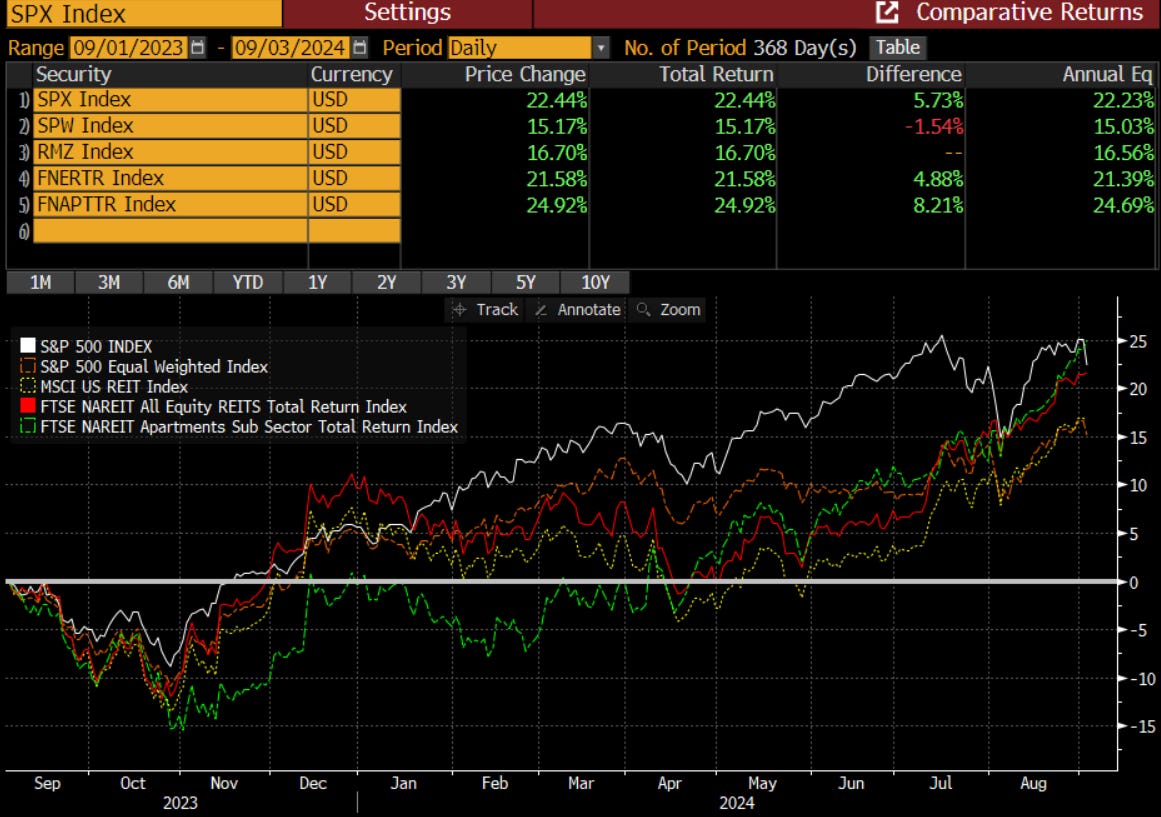Select the 3Y range button

[x=456, y=283]
